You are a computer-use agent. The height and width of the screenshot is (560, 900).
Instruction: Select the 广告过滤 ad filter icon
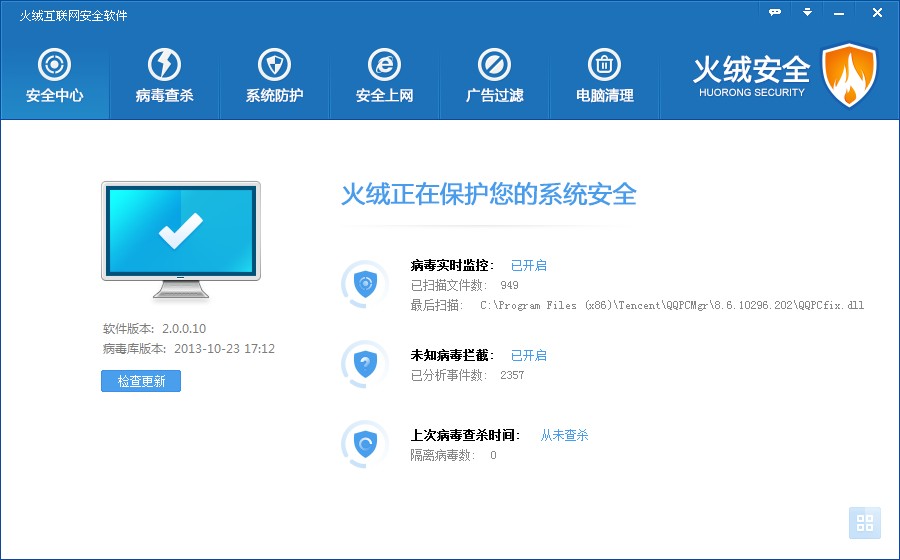(494, 66)
